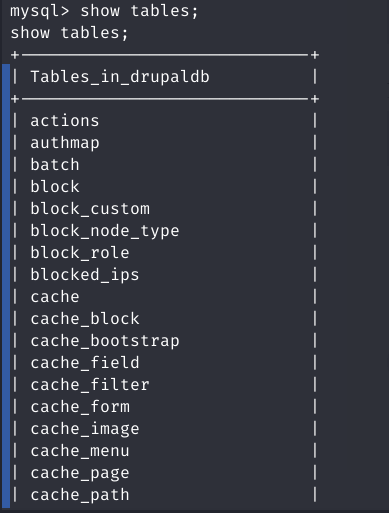Select the Tables_in_drupaldb header text
389x513 pixels.
click(120, 77)
